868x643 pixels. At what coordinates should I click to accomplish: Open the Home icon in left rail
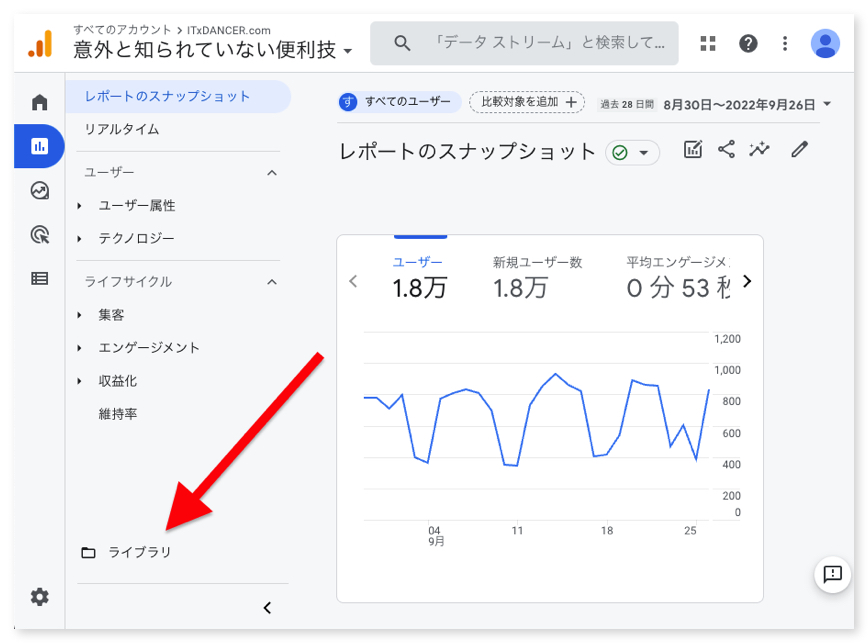tap(39, 102)
